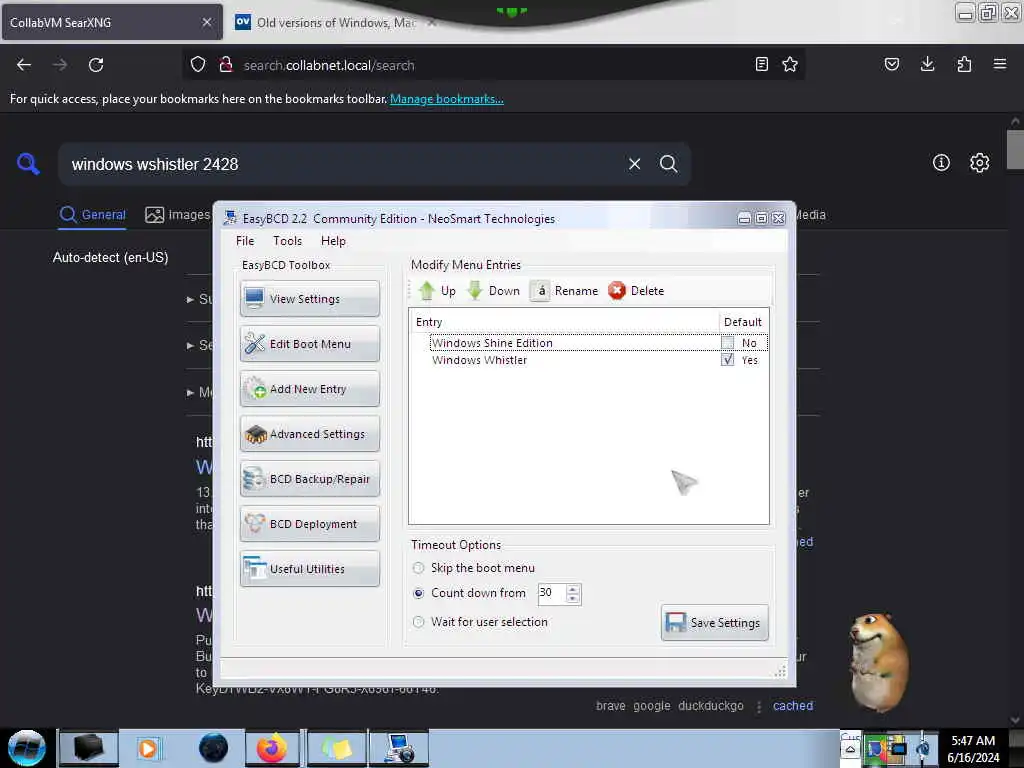
Task: Open Useful Utilities section
Action: click(310, 569)
